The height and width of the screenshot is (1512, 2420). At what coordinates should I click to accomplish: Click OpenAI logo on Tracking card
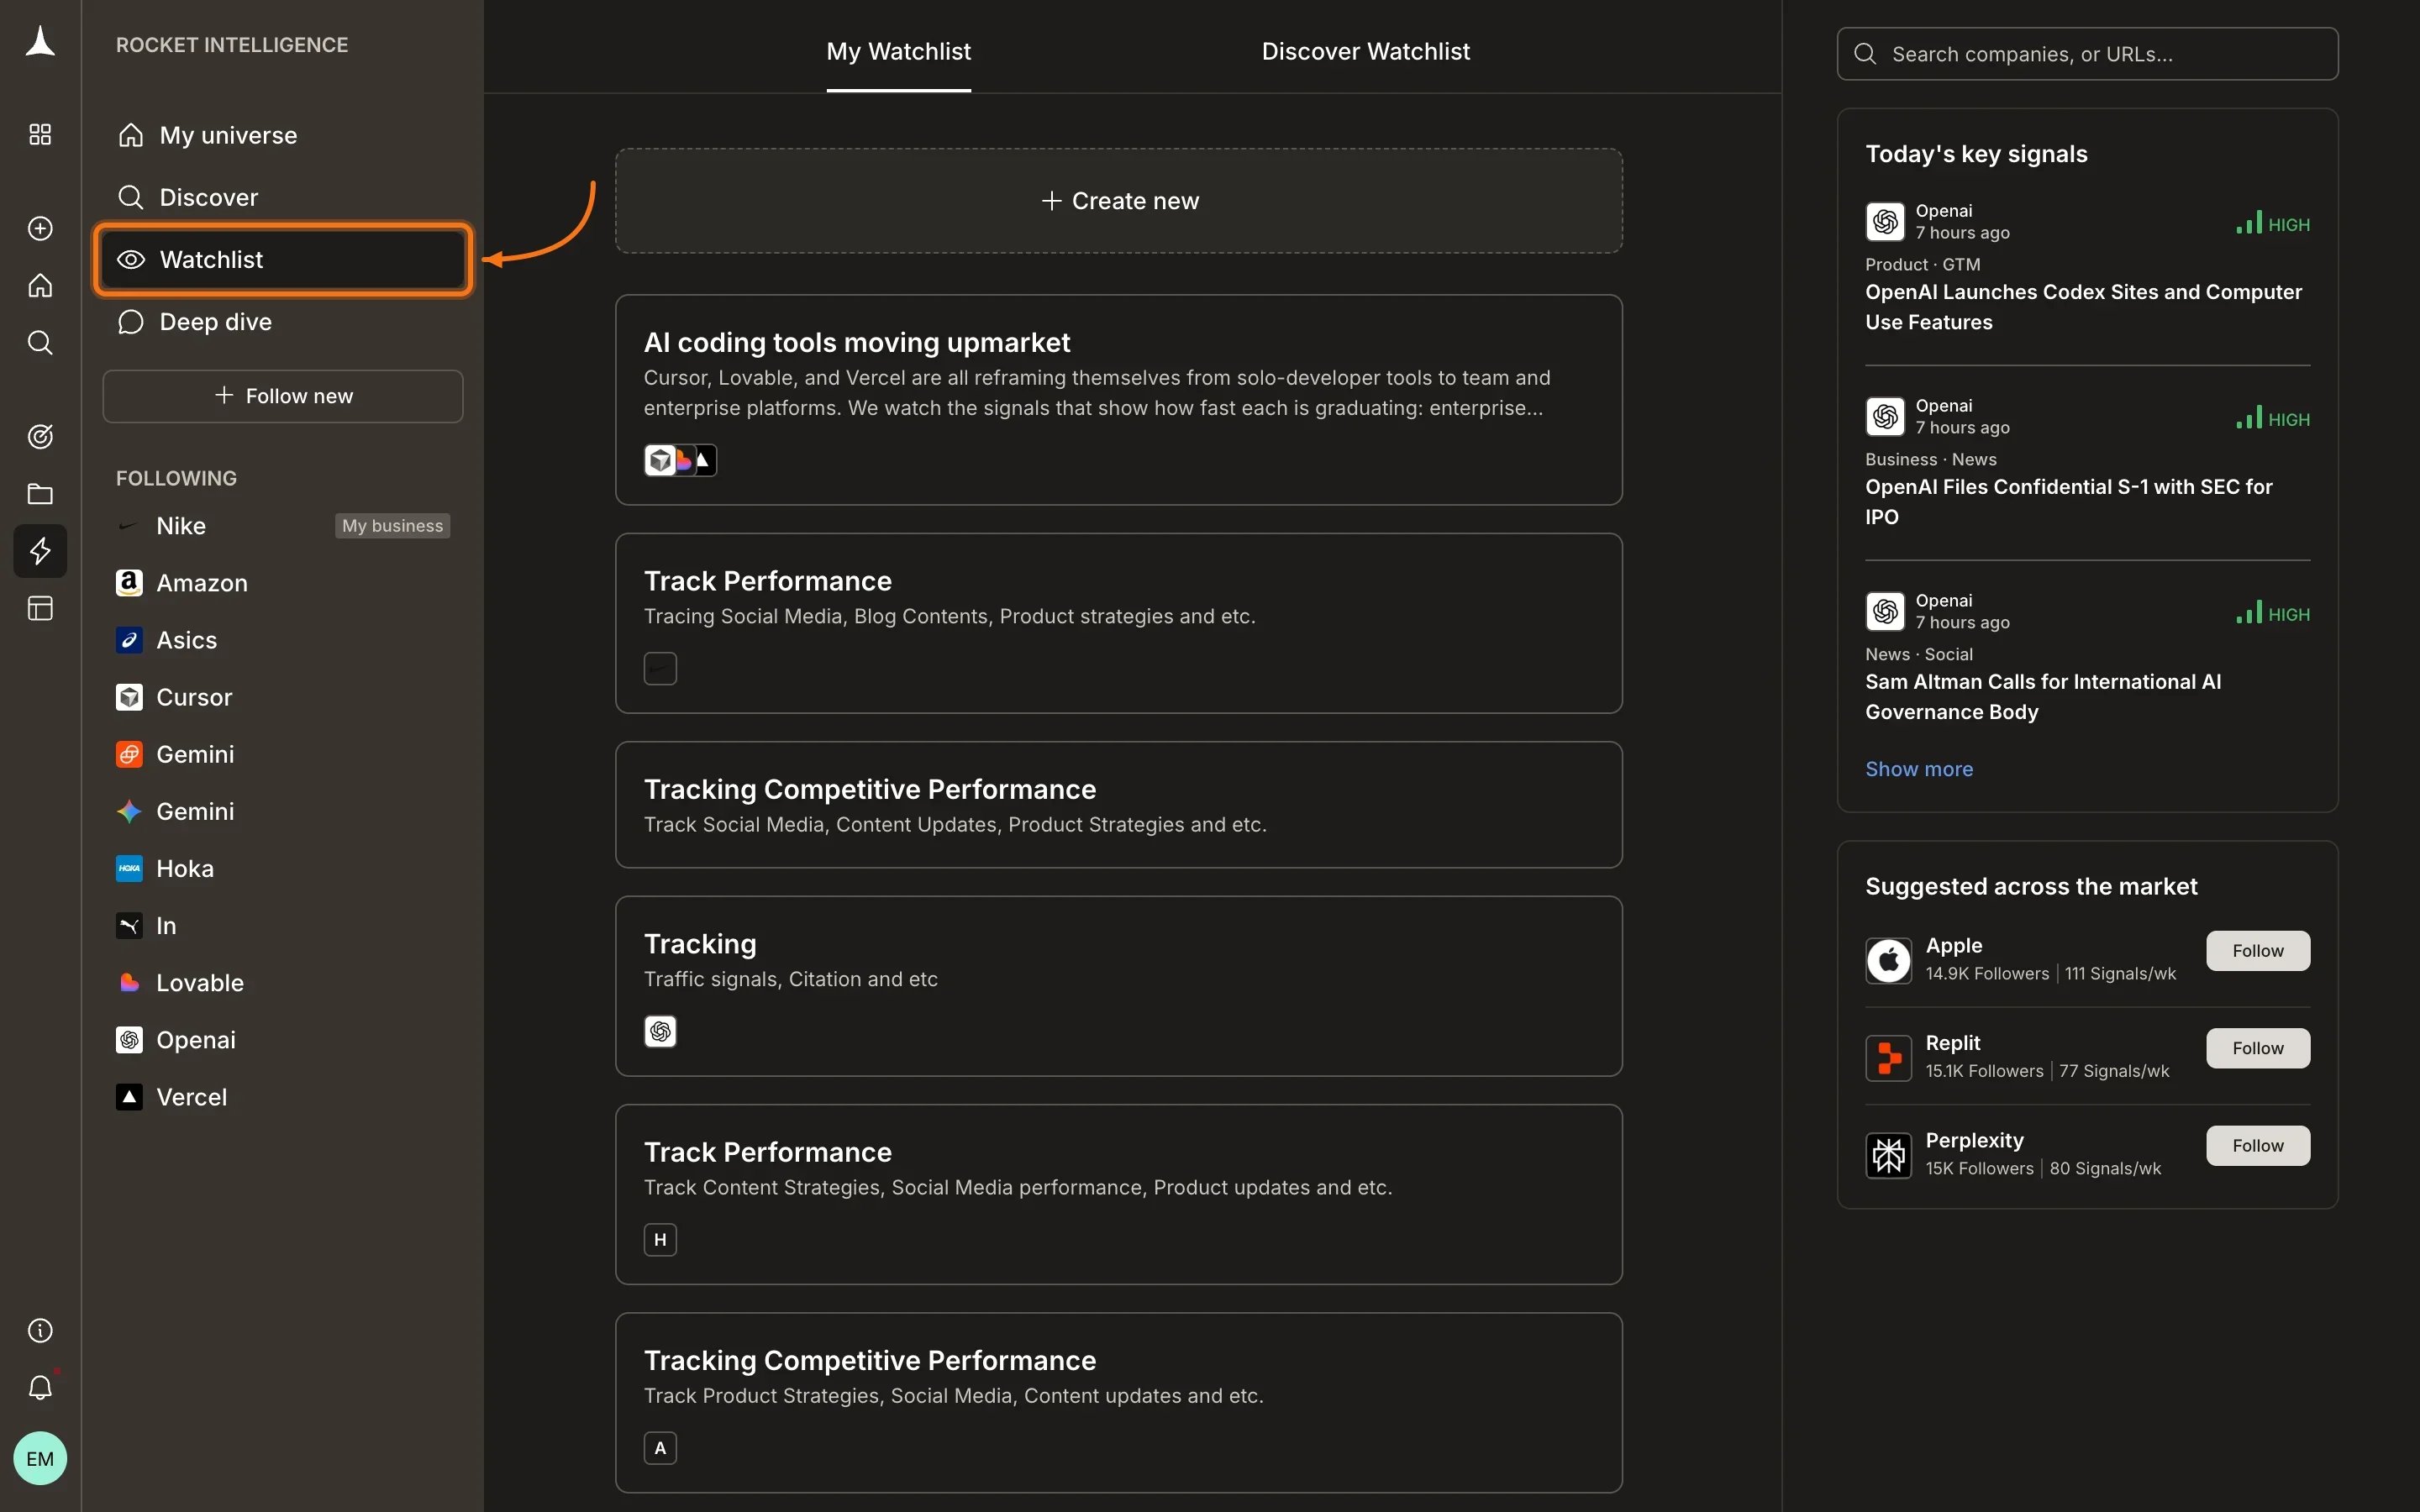(x=660, y=1031)
